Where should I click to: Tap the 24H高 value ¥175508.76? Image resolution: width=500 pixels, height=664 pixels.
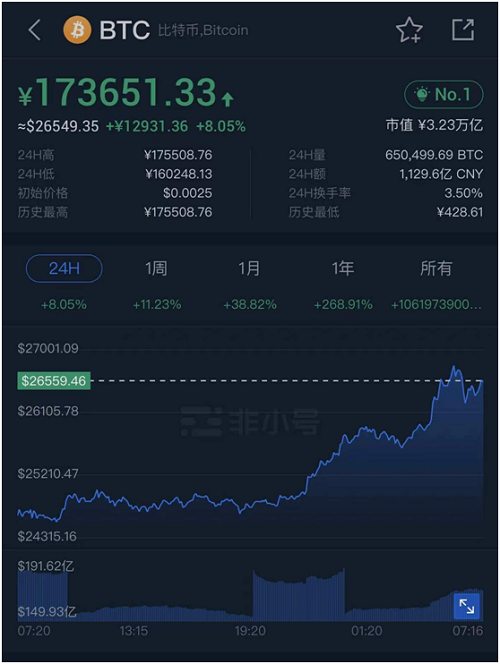[178, 155]
